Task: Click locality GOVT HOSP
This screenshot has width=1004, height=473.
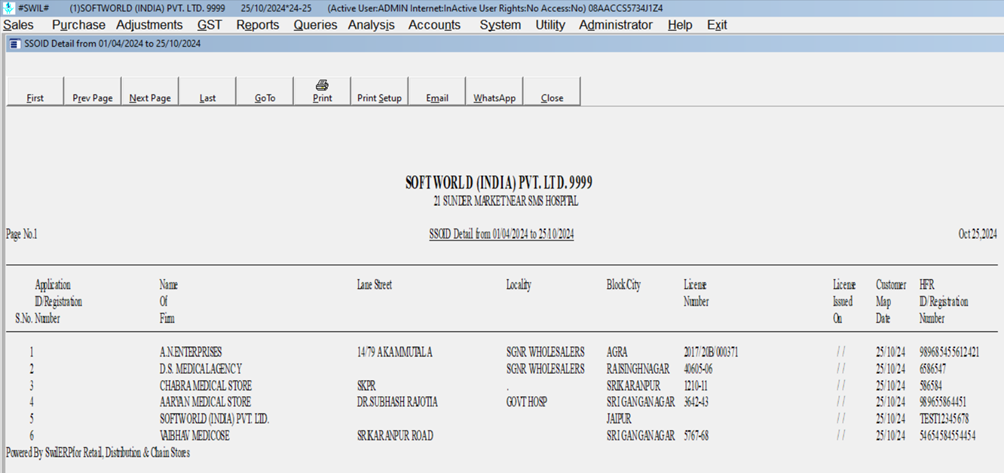Action: [527, 402]
